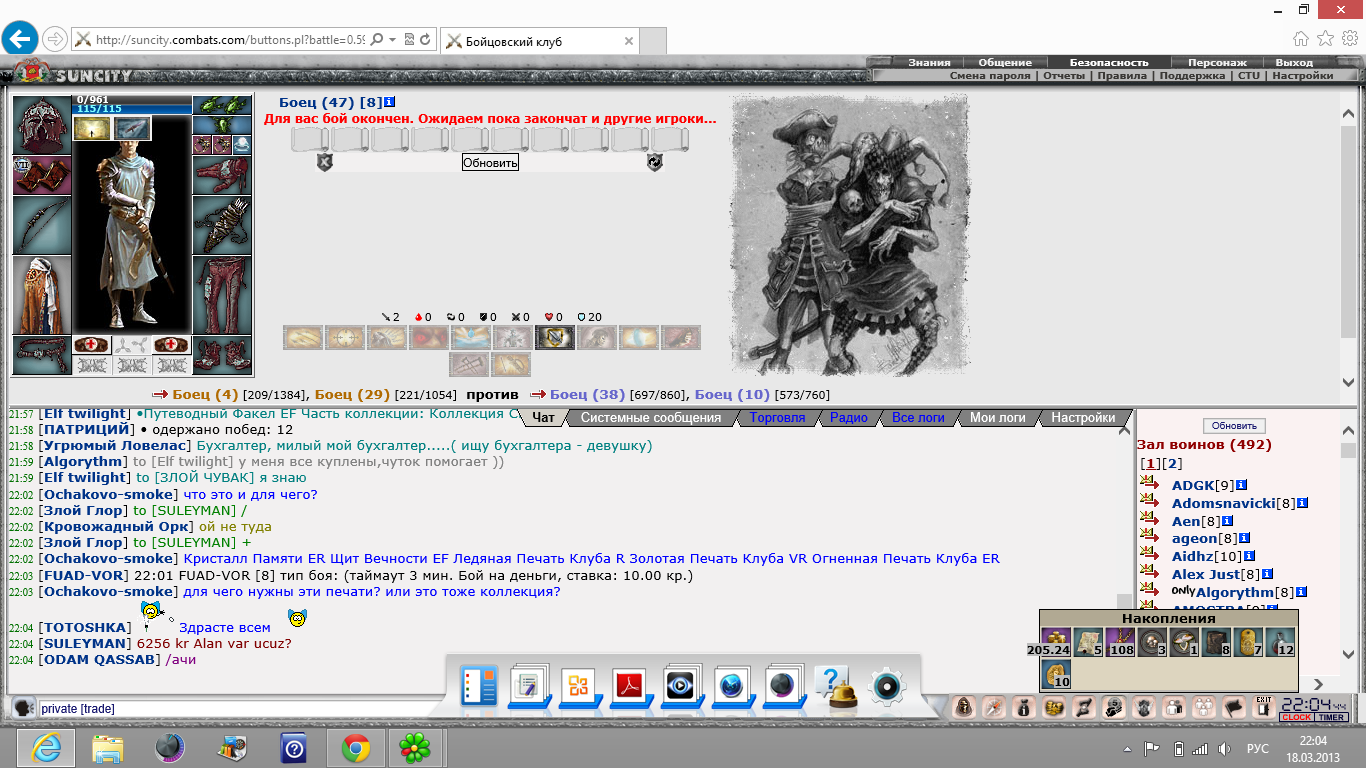This screenshot has height=768, width=1366.
Task: Switch clock display to TIMER mode
Action: (x=1331, y=717)
